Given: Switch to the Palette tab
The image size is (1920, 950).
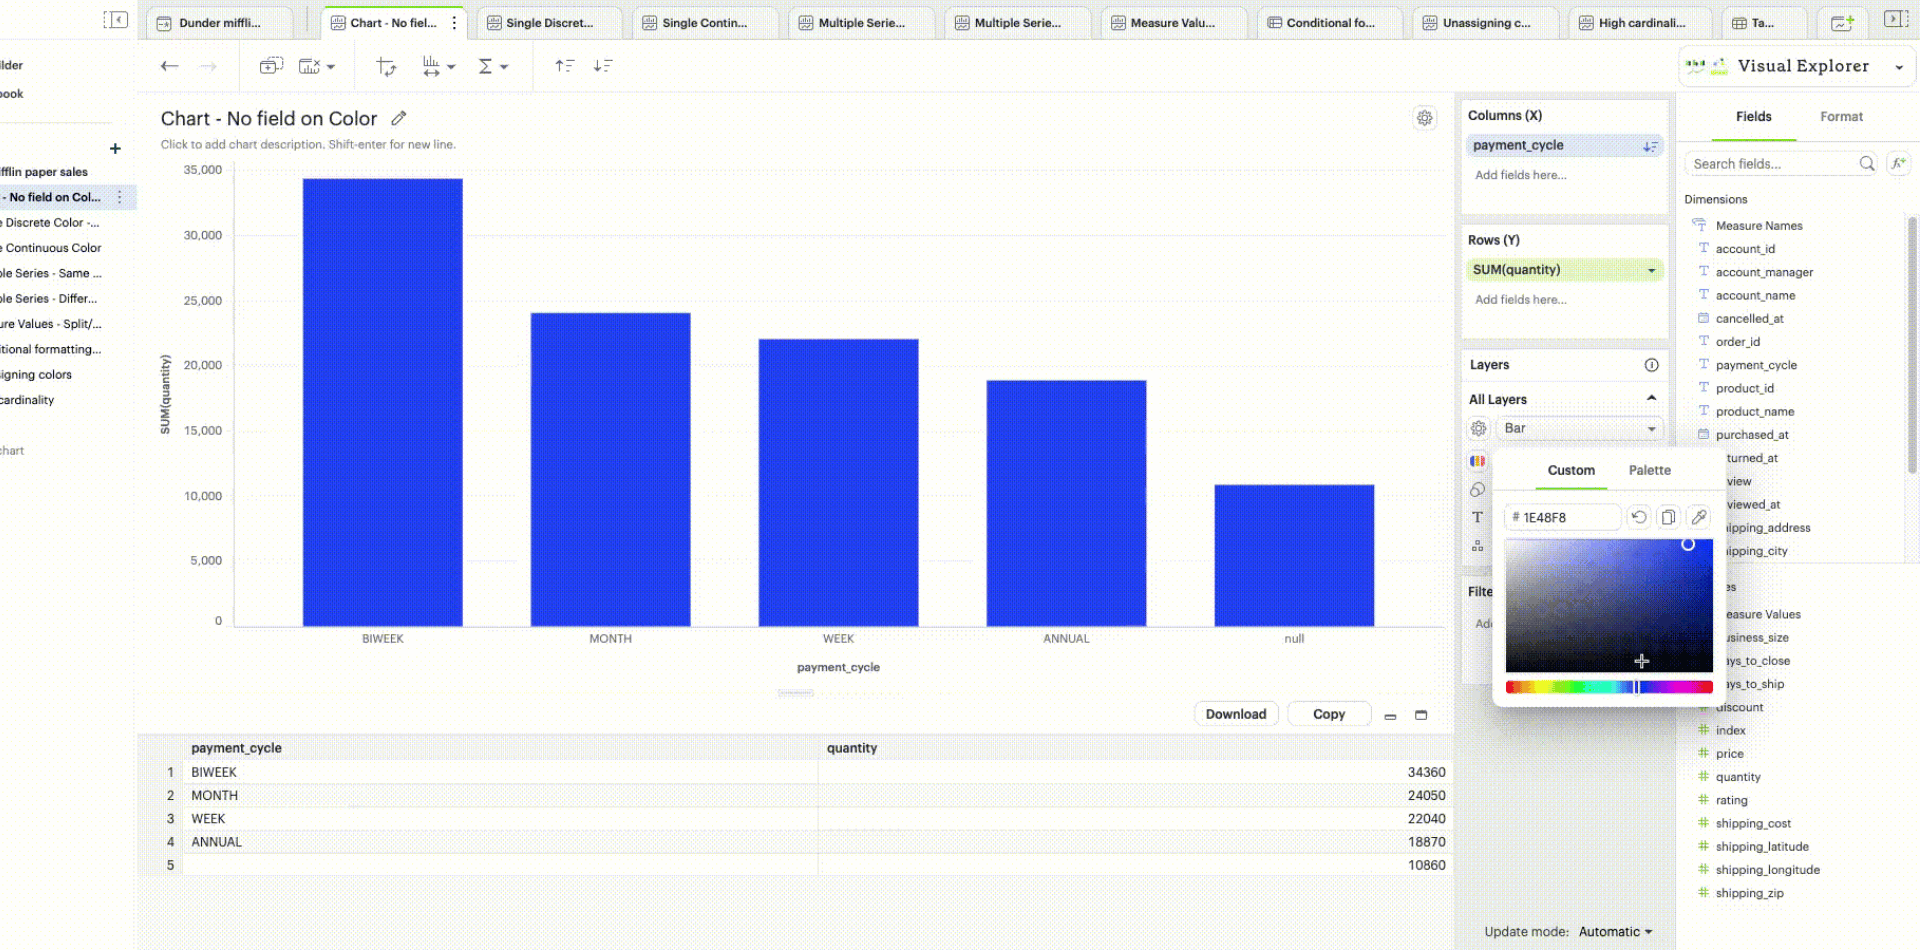Looking at the screenshot, I should (x=1649, y=470).
